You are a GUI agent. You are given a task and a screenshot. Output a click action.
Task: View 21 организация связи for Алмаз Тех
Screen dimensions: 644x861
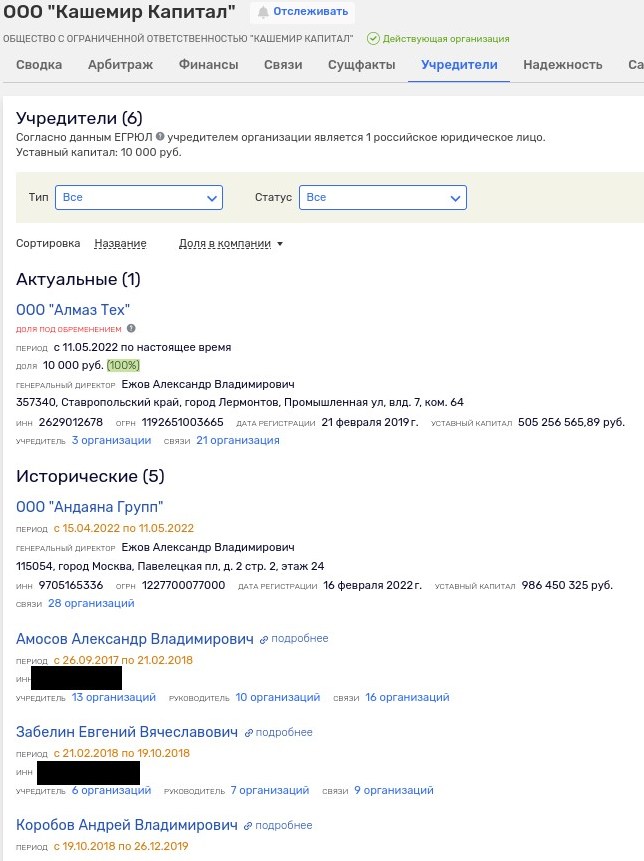point(238,440)
